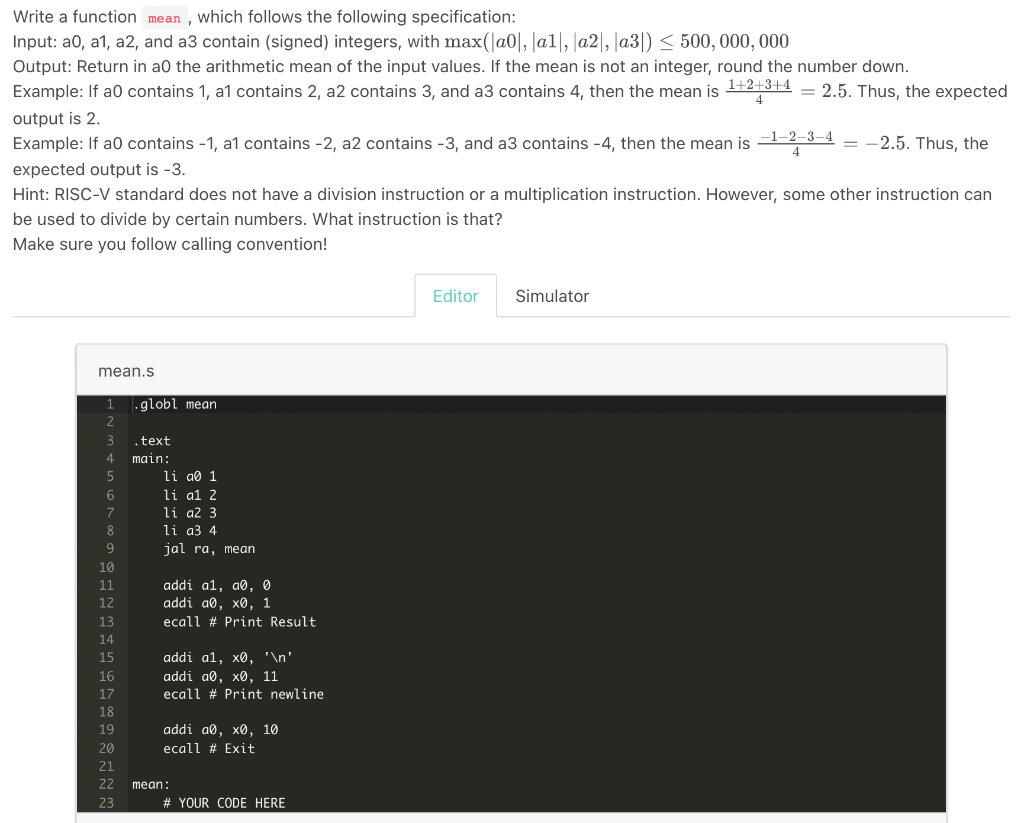Click the mean inline code badge in the prompt
Viewport: 1024px width, 823px height.
(x=163, y=17)
